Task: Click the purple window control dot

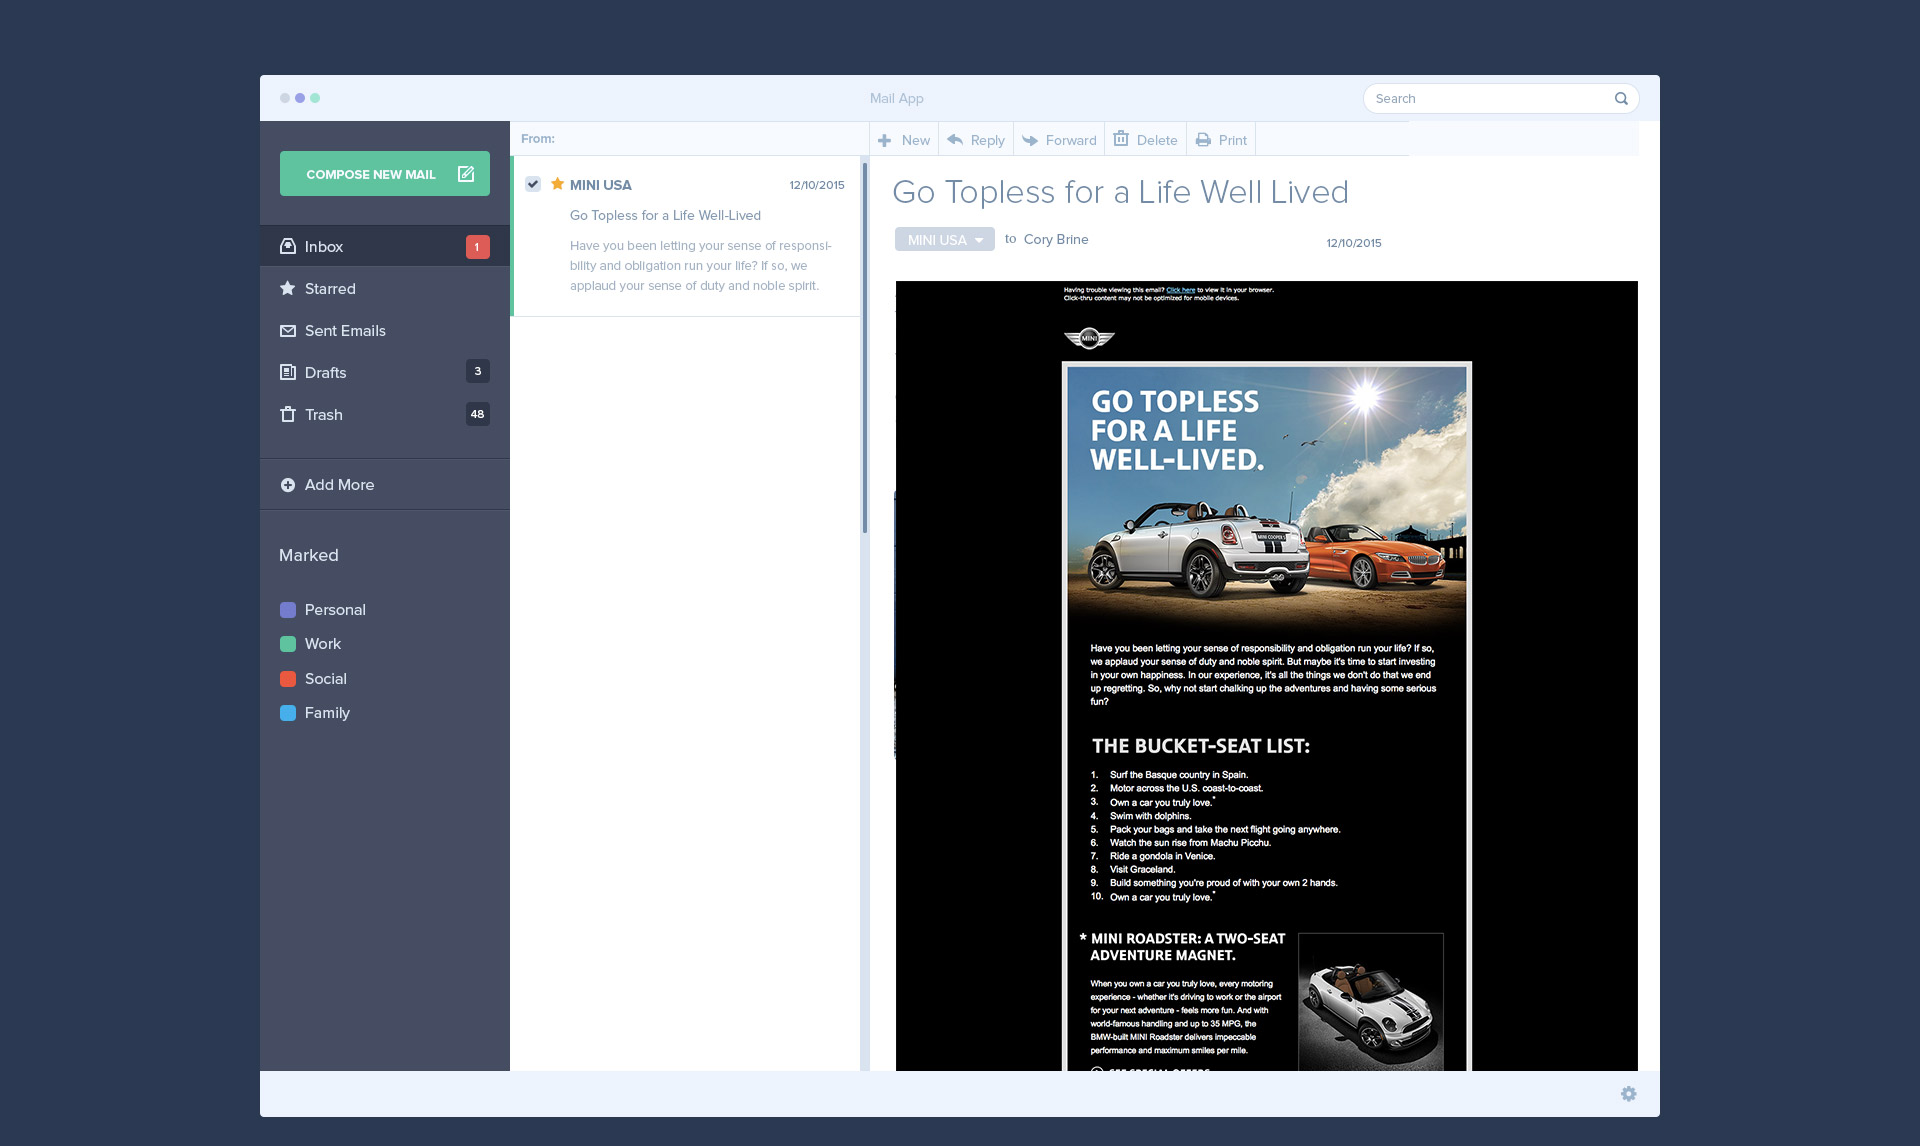Action: pyautogui.click(x=300, y=98)
